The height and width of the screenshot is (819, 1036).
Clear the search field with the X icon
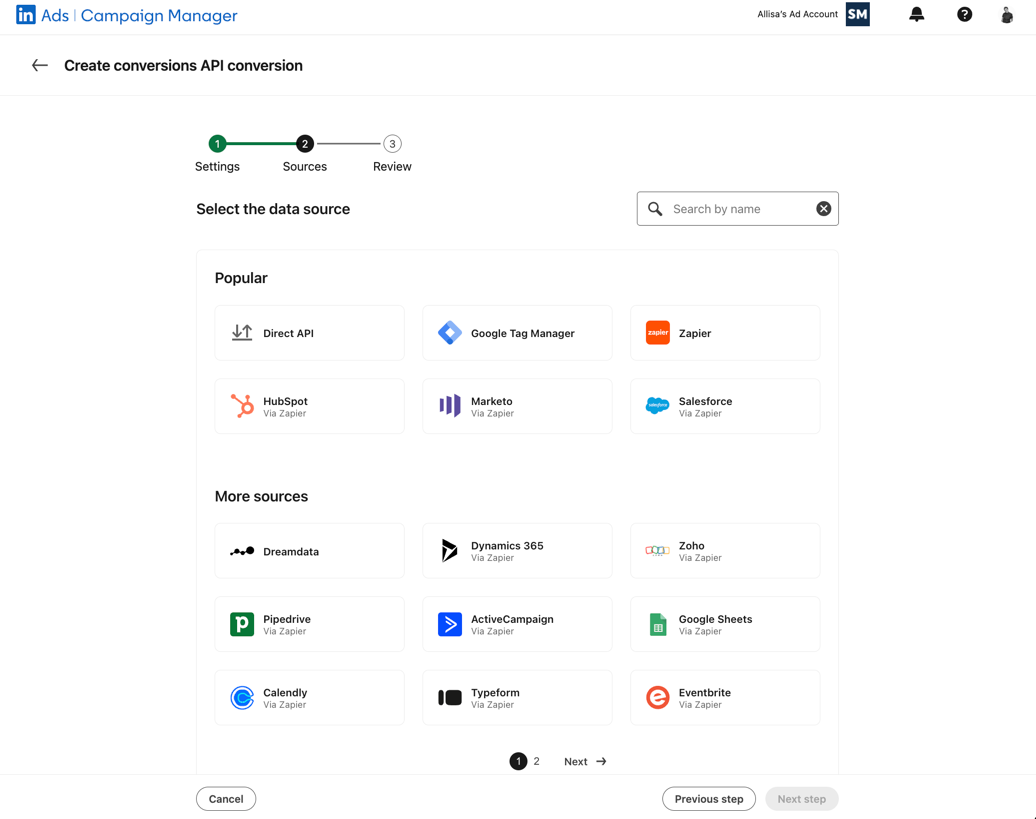tap(823, 209)
